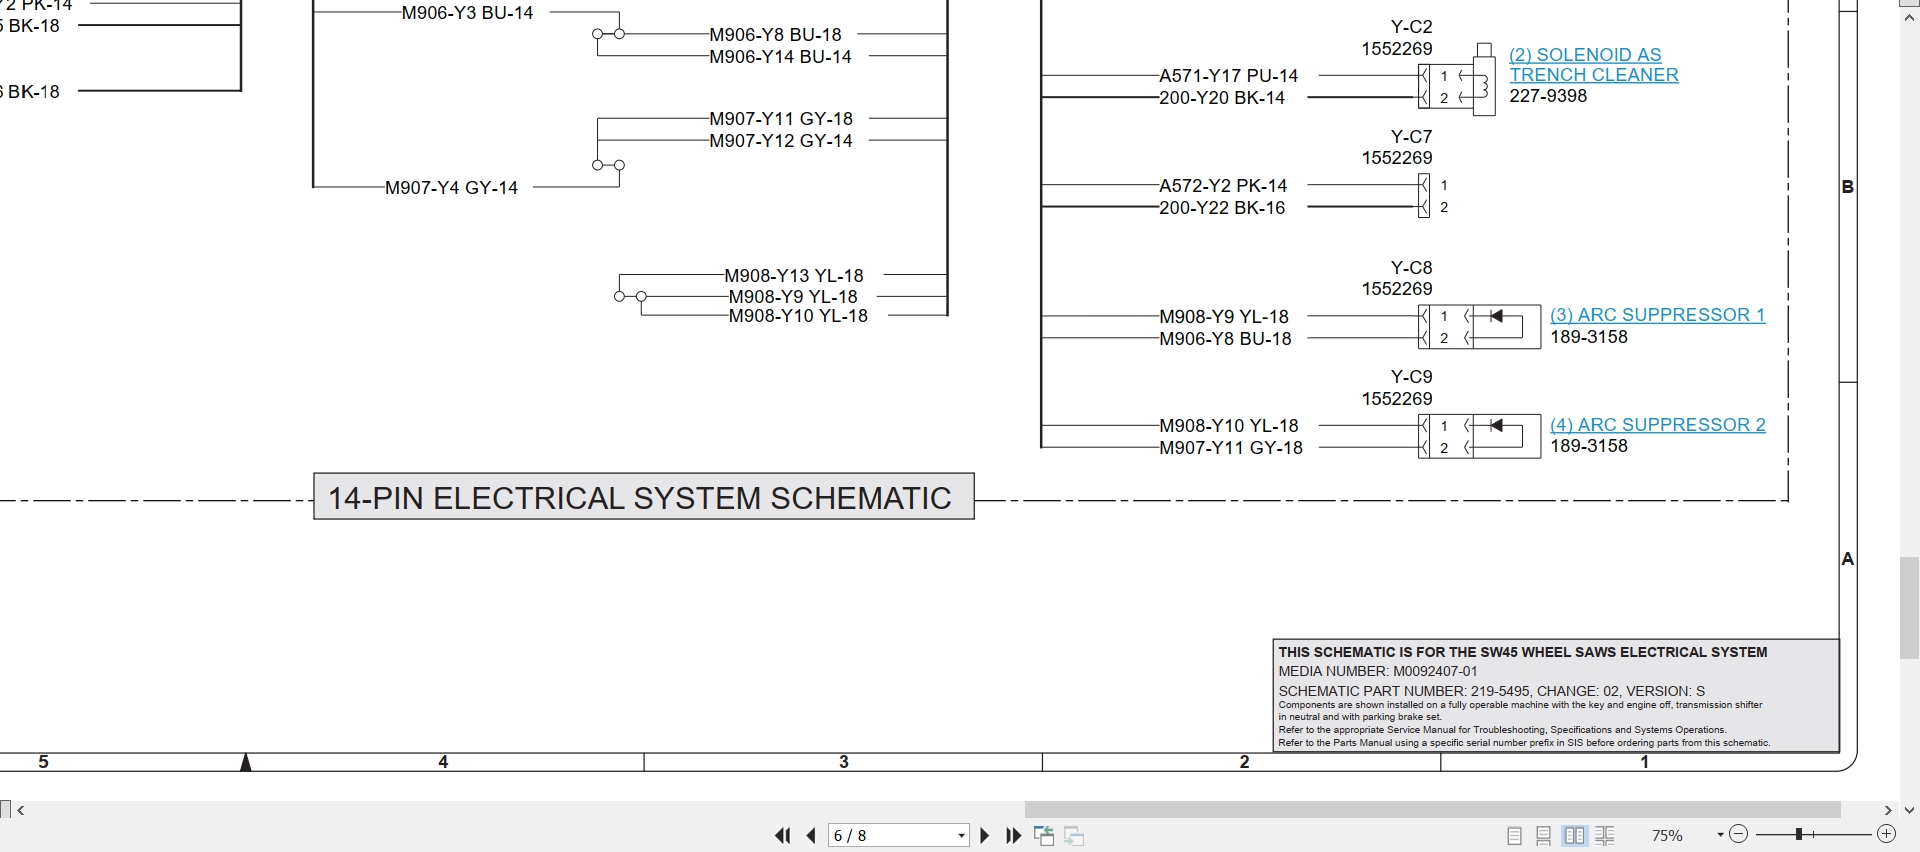
Task: Click wire label 200-Y20 BK-14
Action: pos(1222,98)
